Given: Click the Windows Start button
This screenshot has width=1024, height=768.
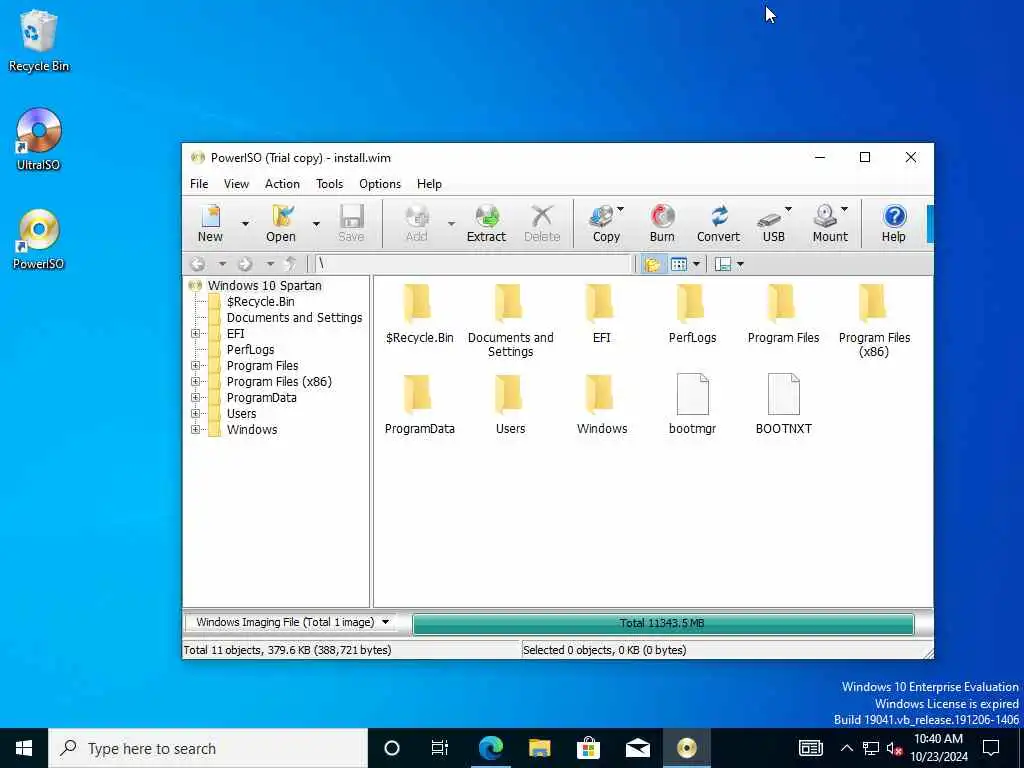Looking at the screenshot, I should pyautogui.click(x=24, y=748).
